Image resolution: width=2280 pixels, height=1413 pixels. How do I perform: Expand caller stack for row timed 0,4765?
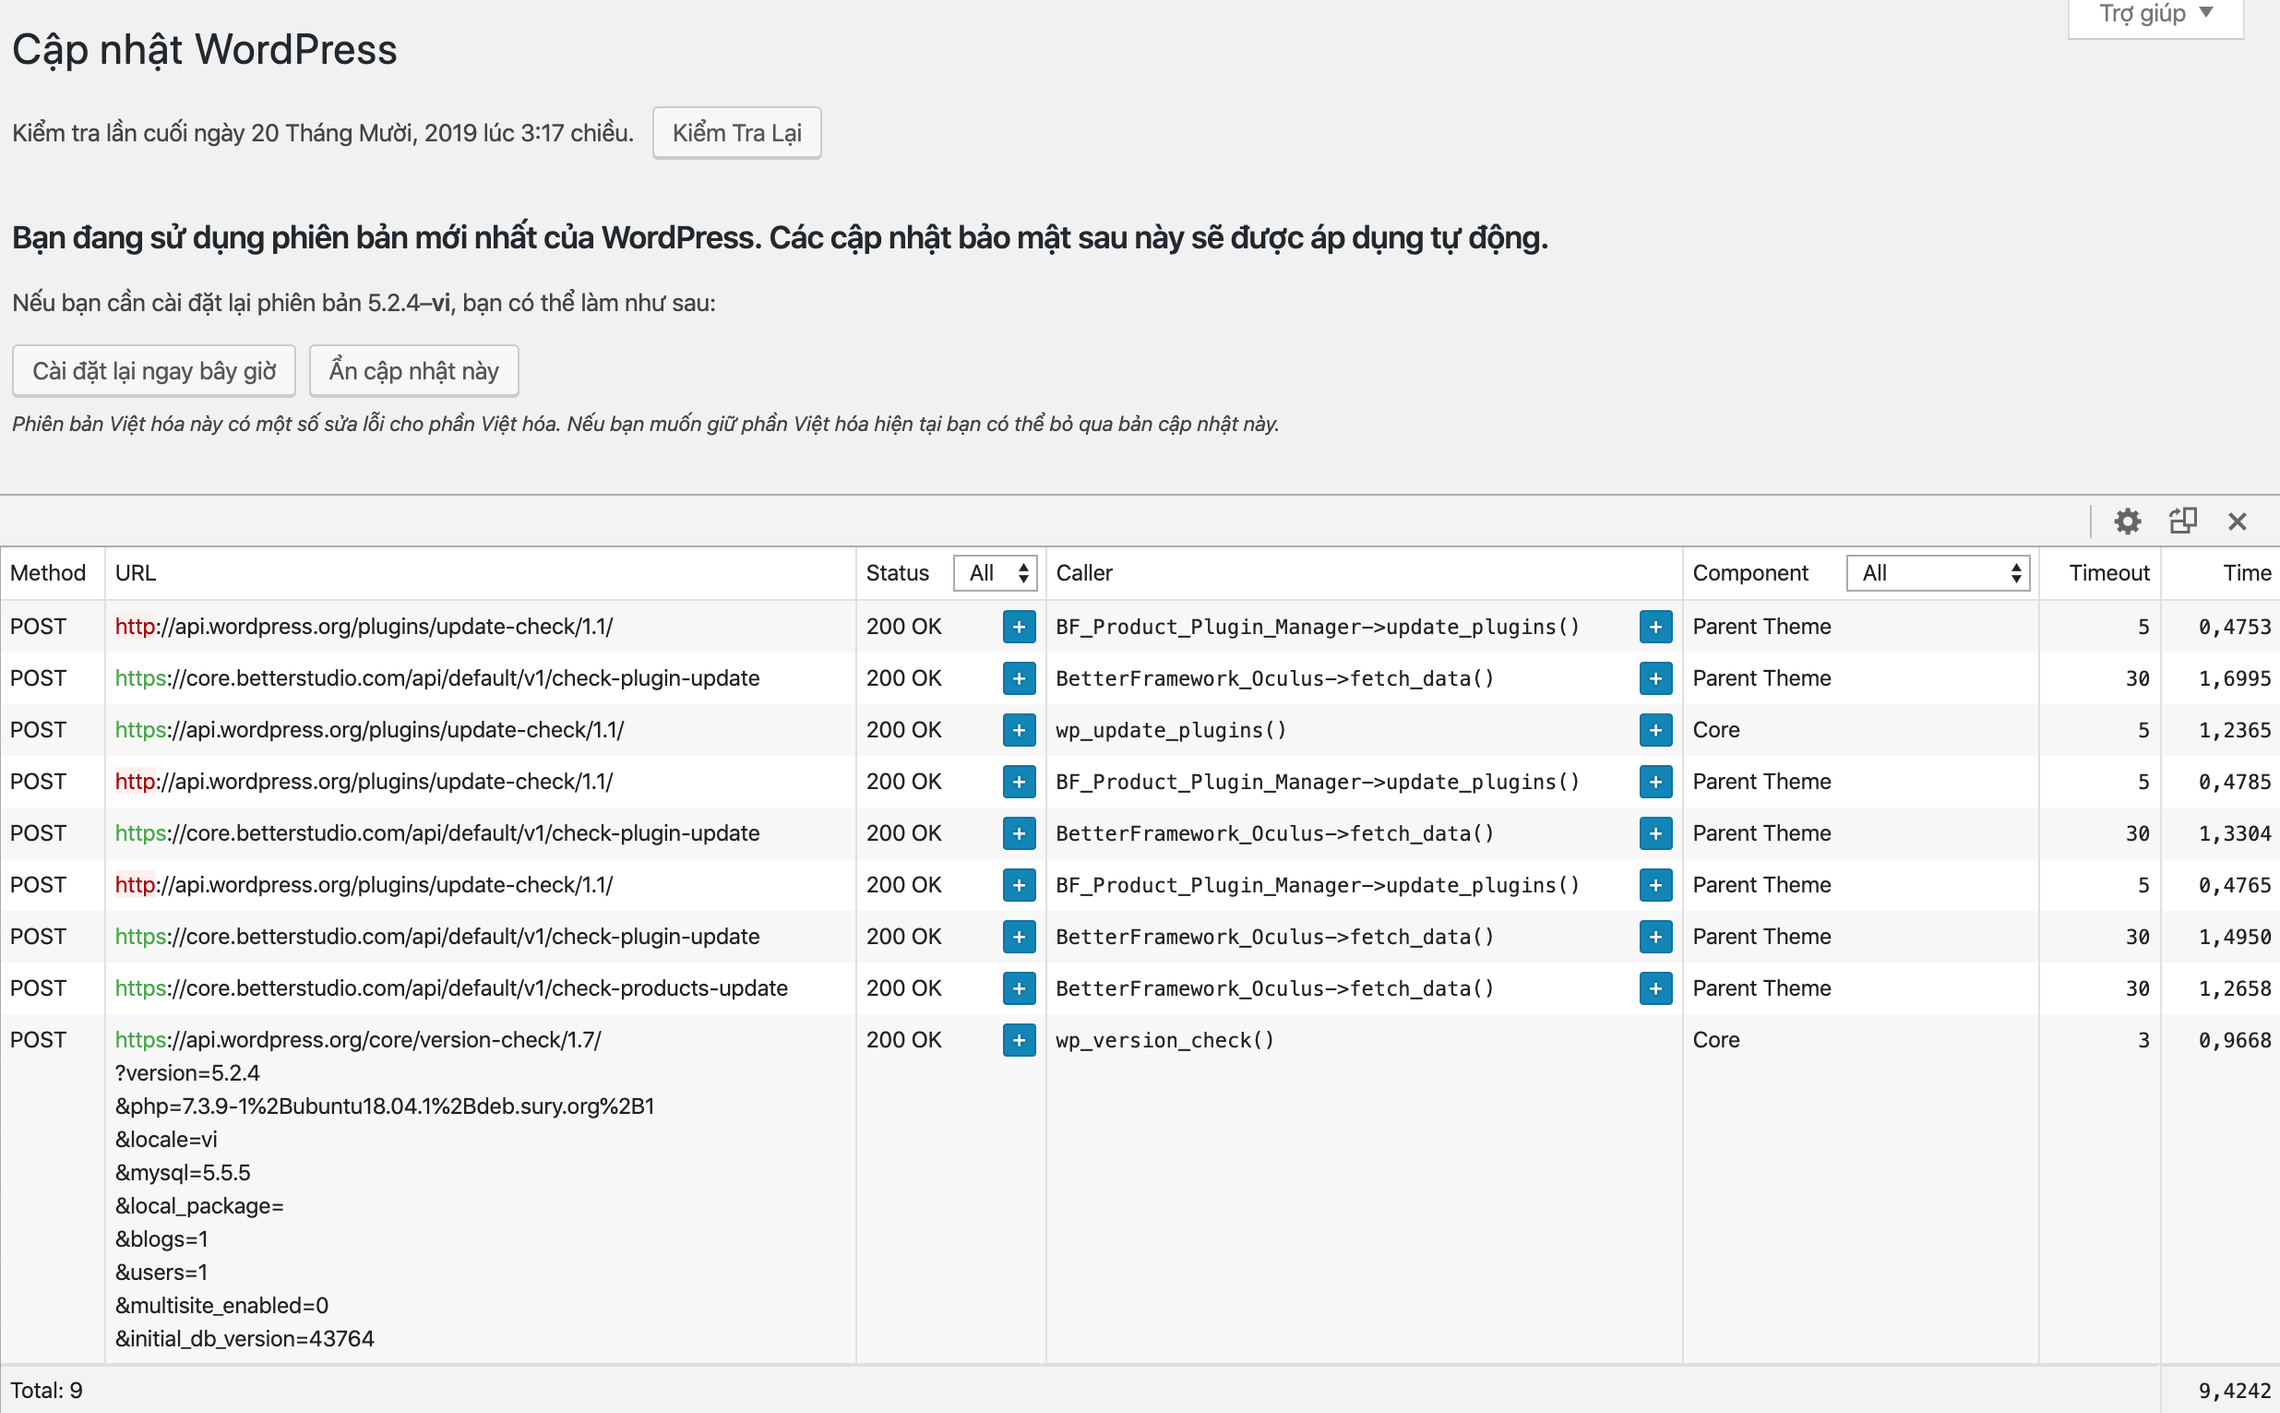[x=1656, y=885]
